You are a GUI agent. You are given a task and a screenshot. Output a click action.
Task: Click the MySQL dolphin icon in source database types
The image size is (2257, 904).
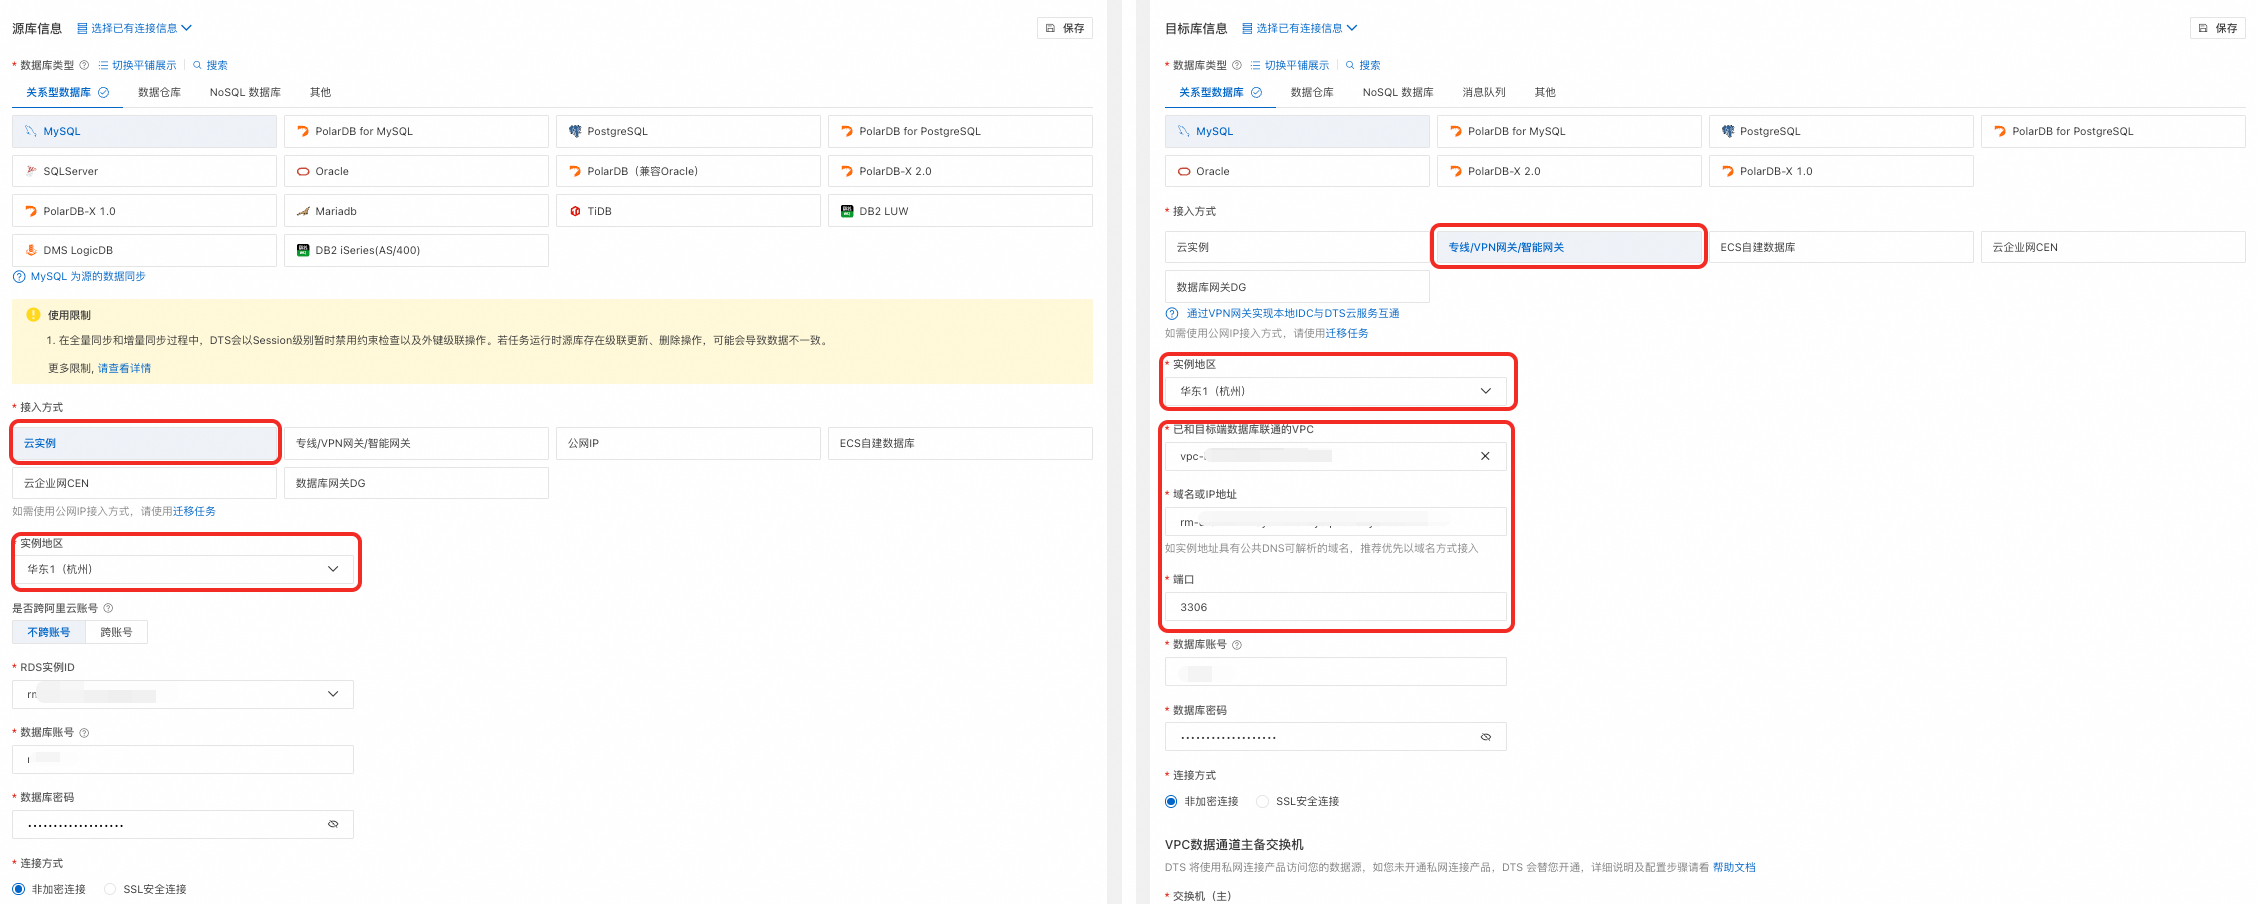[31, 131]
